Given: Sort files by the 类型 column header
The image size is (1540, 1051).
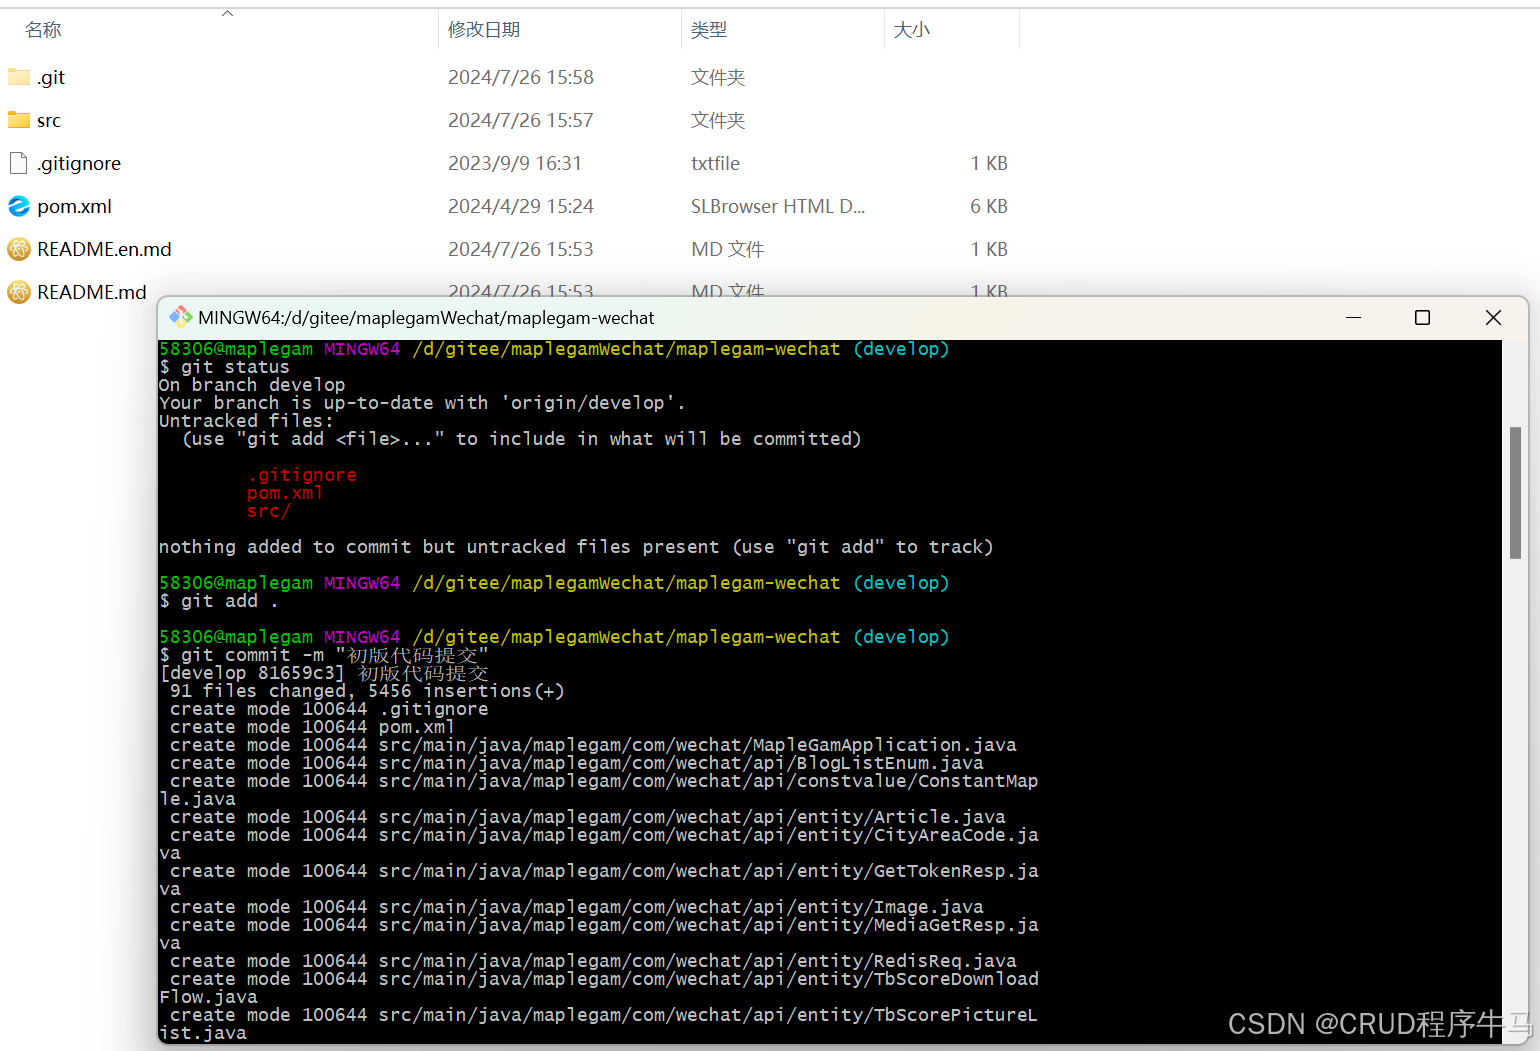Looking at the screenshot, I should point(709,30).
